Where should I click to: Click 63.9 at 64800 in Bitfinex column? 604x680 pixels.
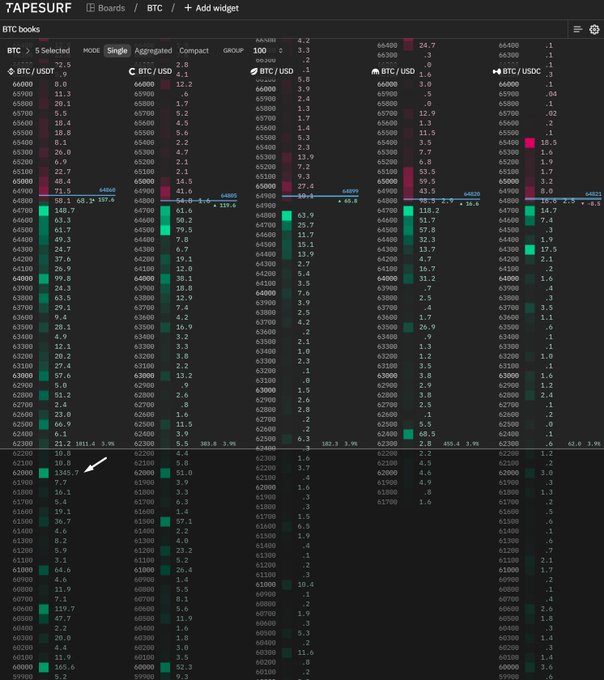click(305, 216)
